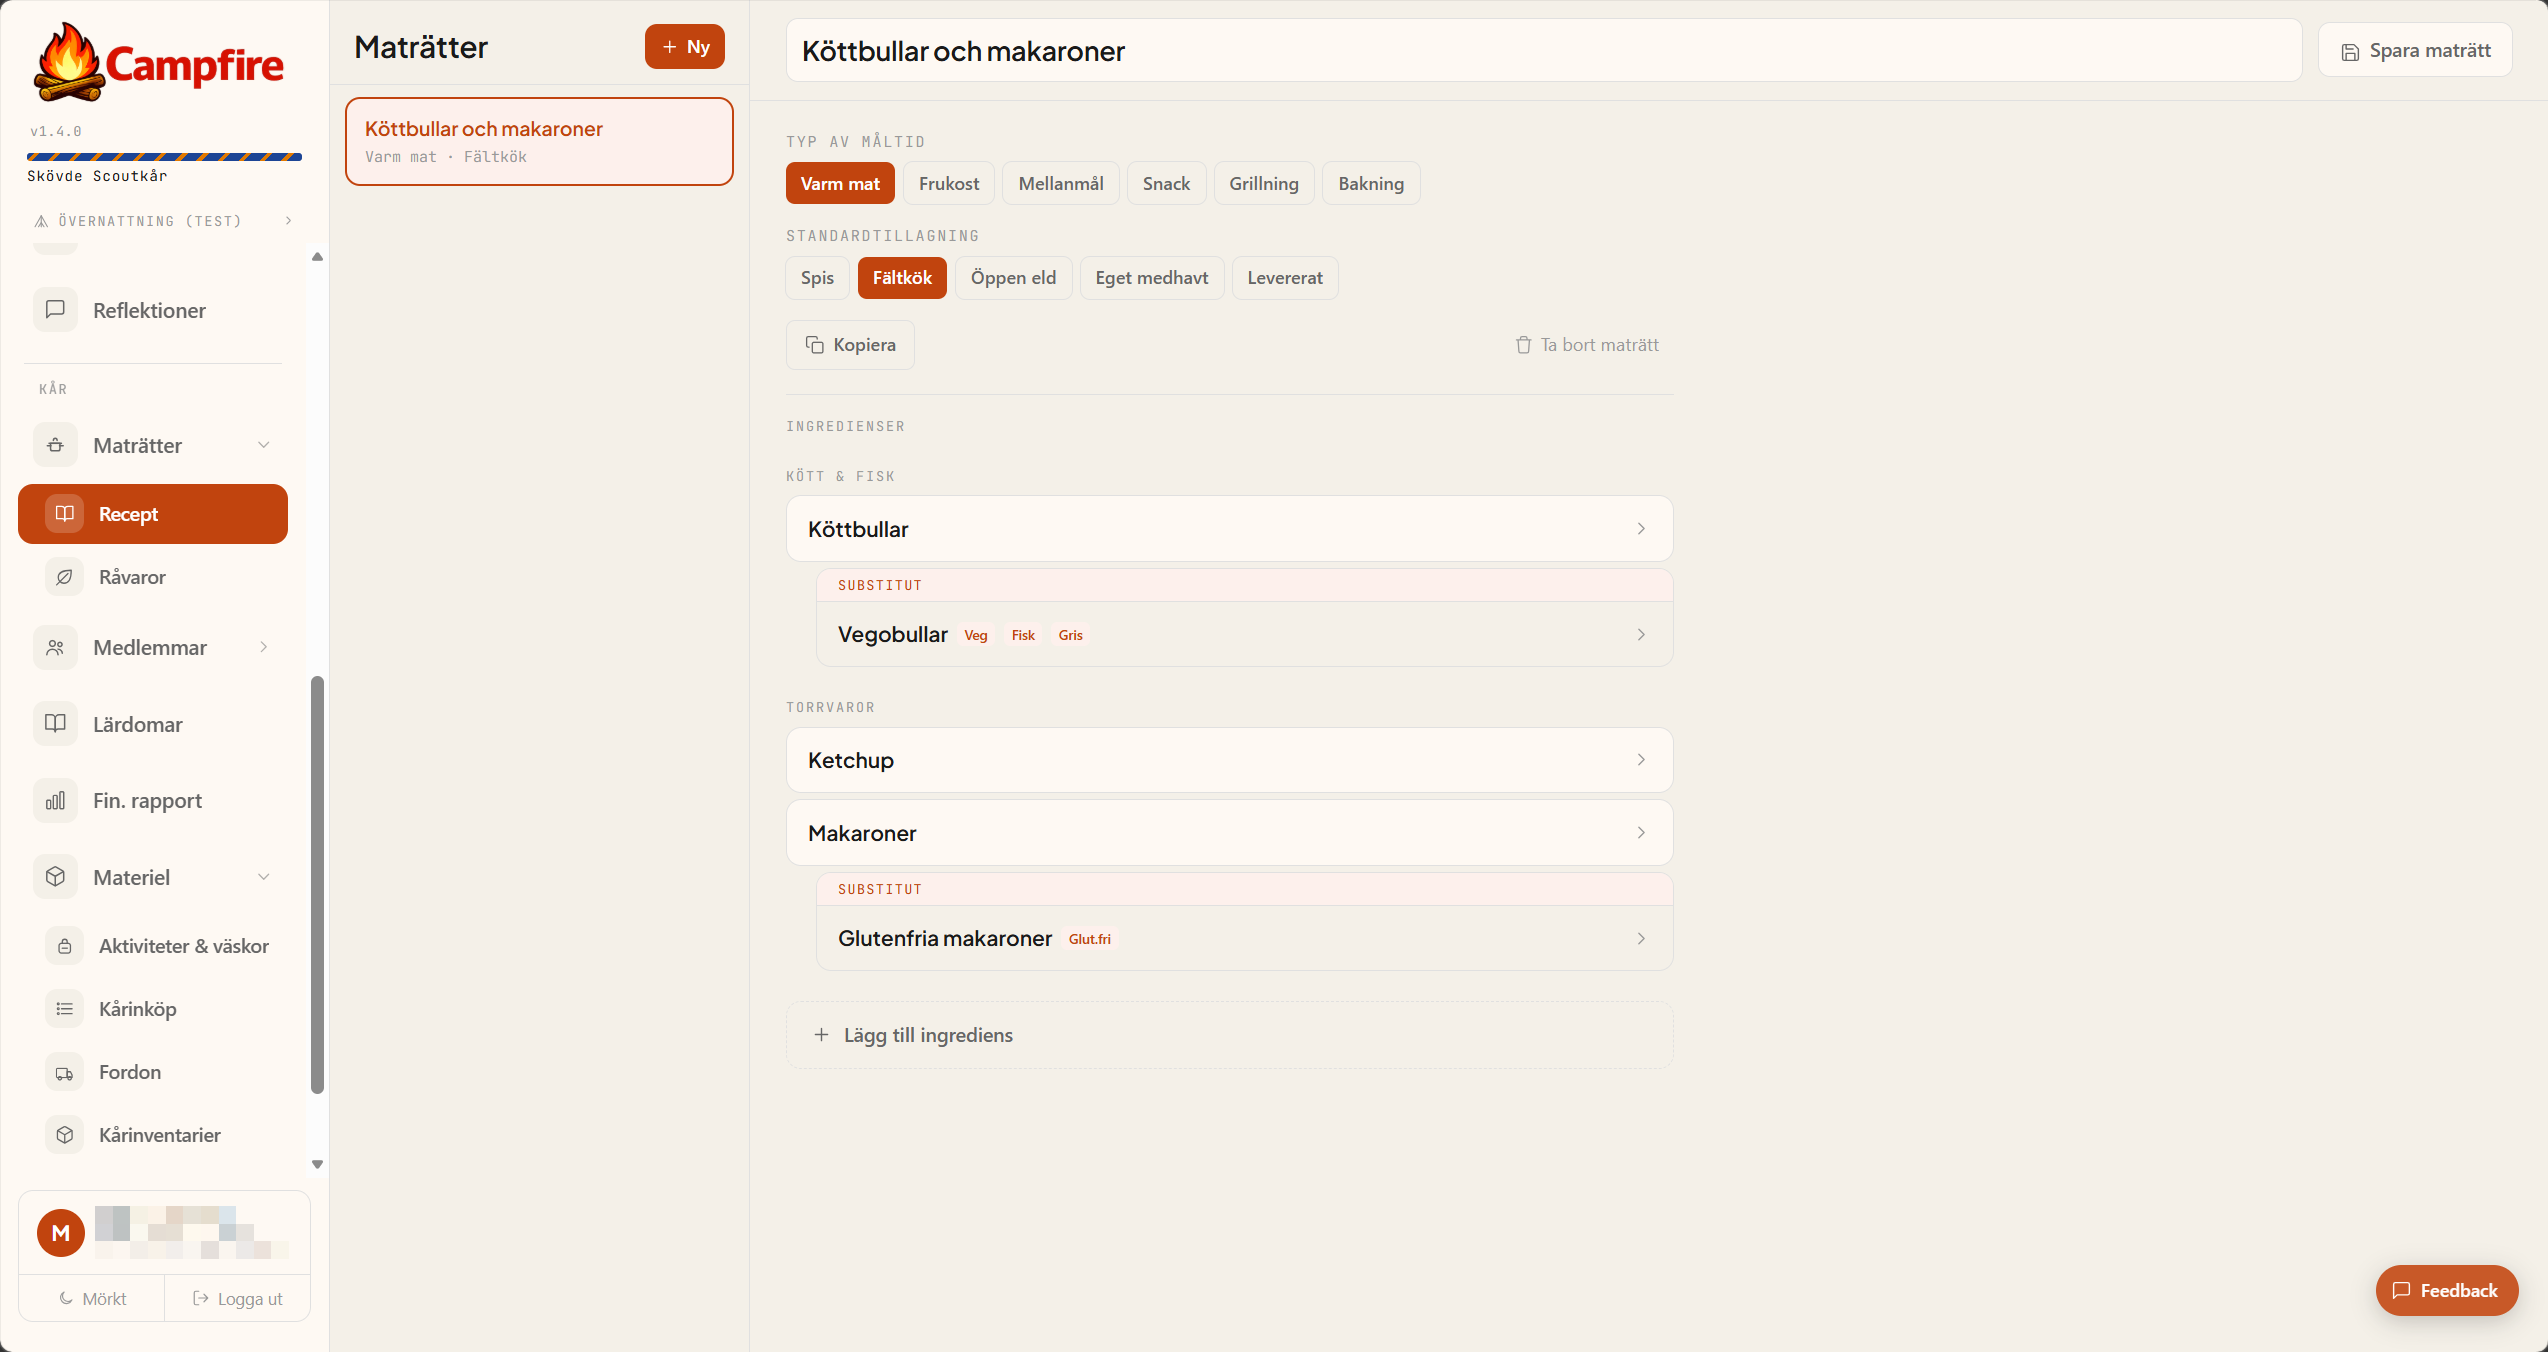
Task: Click Spara maträtt button
Action: point(2415,51)
